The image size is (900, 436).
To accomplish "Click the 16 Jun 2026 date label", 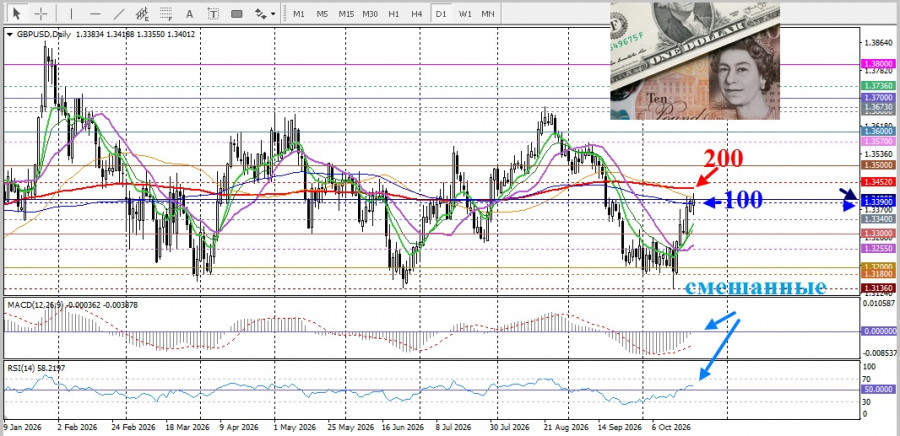I will point(403,428).
